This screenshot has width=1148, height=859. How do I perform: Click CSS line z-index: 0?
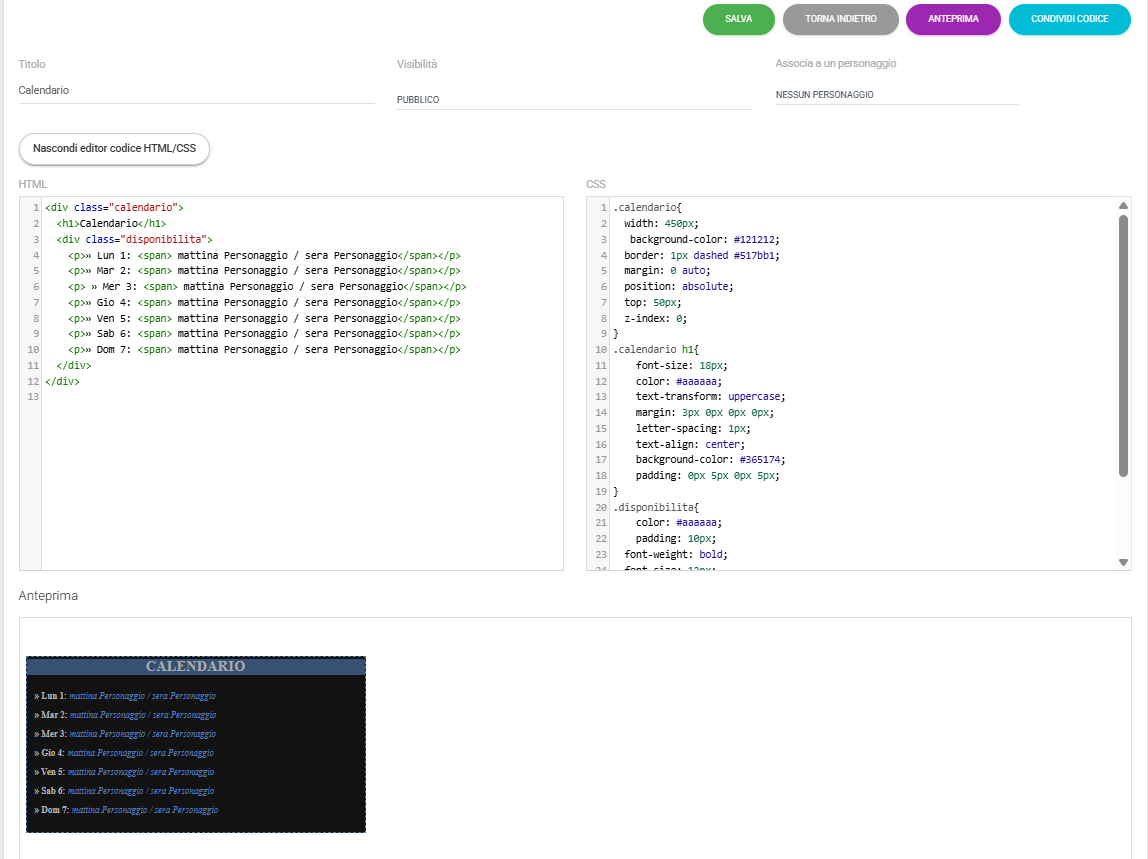click(x=655, y=319)
